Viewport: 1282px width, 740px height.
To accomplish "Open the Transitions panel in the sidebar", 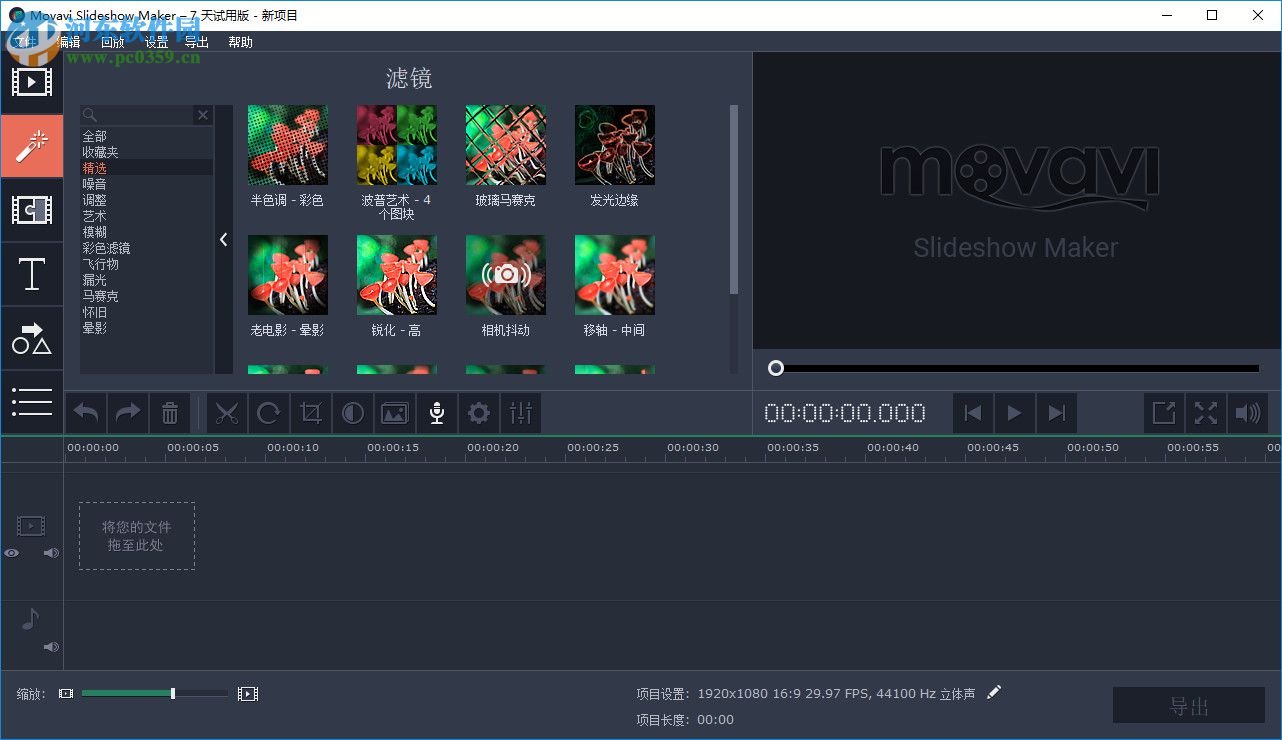I will (x=32, y=209).
